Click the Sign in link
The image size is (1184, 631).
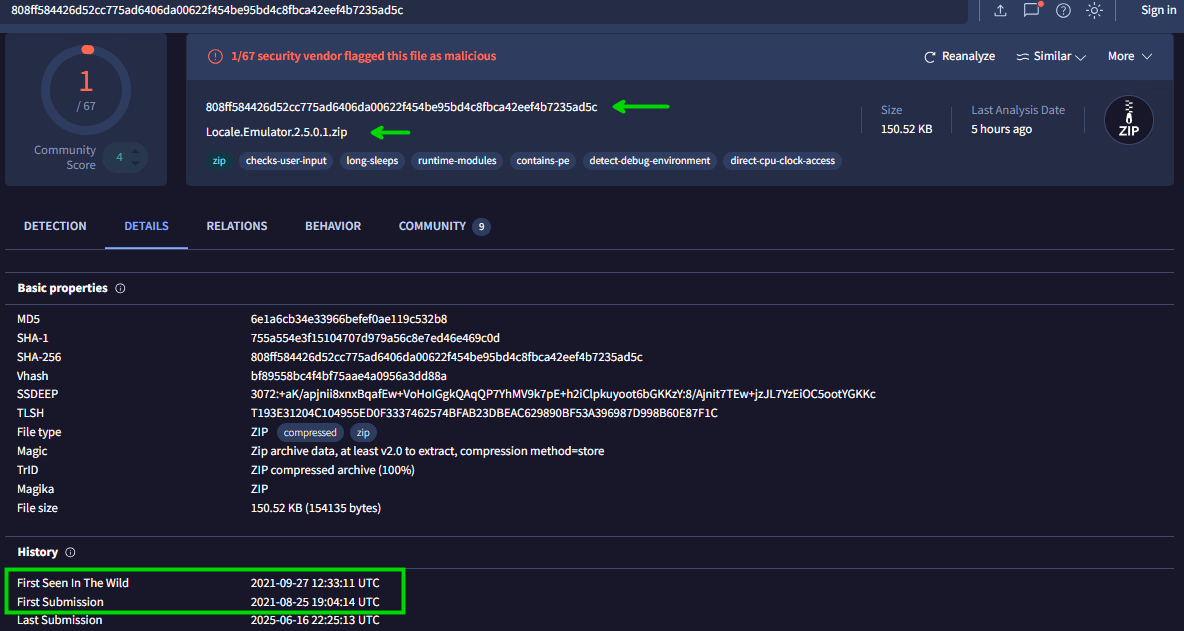(1158, 10)
